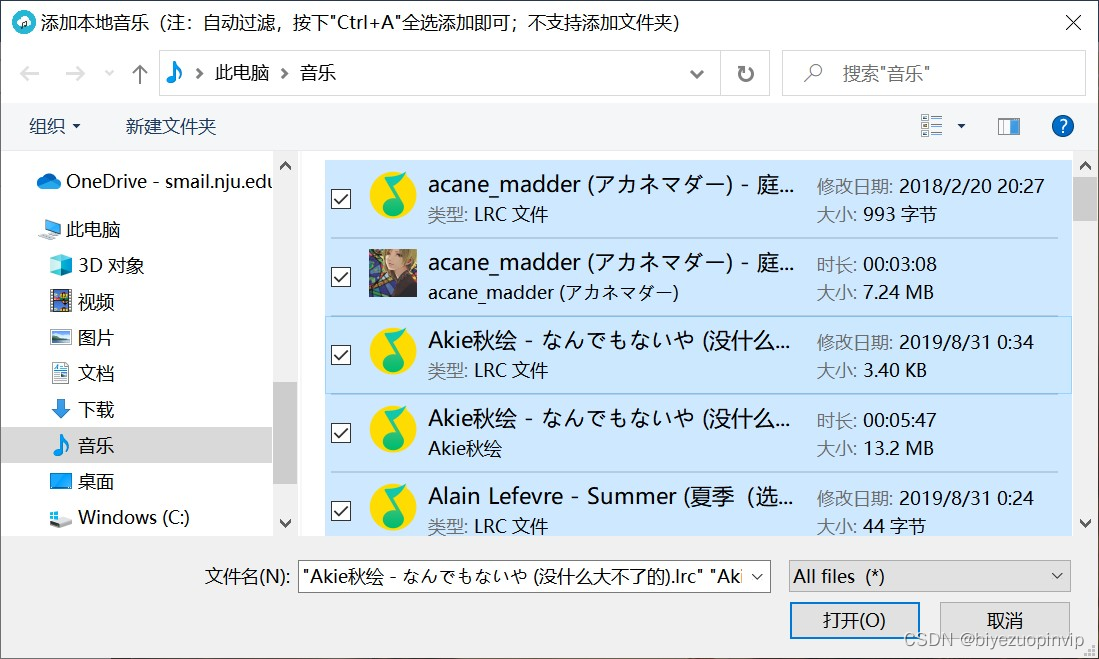The width and height of the screenshot is (1099, 659).
Task: Click the acane_madder LRC file music icon
Action: (x=392, y=196)
